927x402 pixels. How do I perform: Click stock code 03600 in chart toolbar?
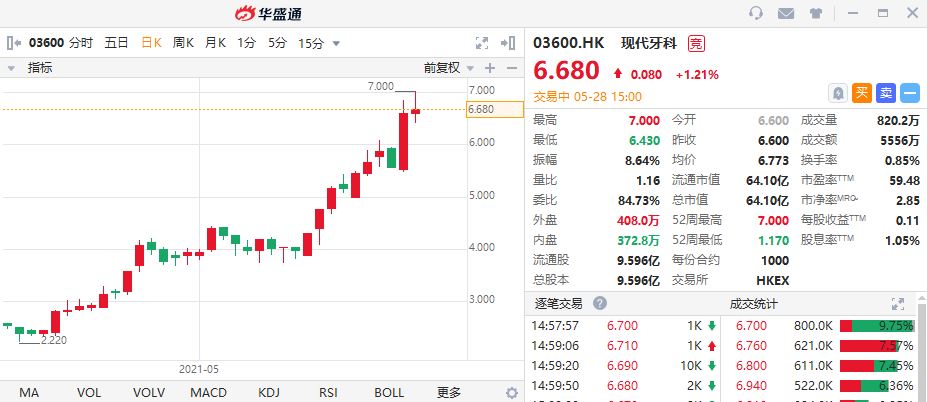[x=47, y=43]
